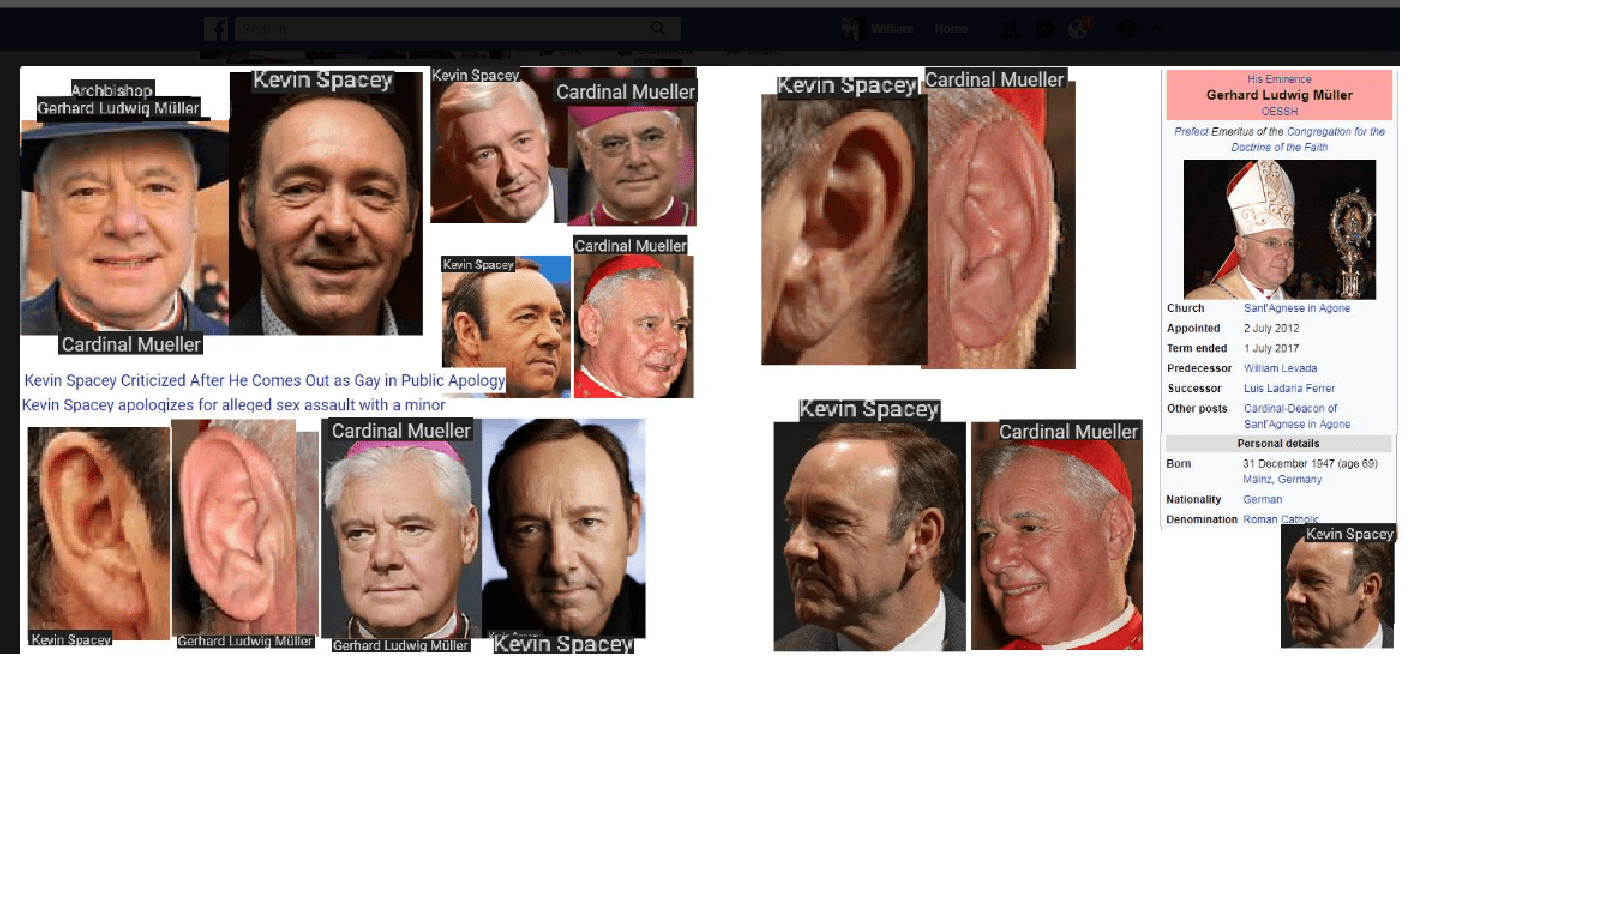This screenshot has height=900, width=1600.
Task: Open the friend requests icon
Action: click(x=1011, y=29)
